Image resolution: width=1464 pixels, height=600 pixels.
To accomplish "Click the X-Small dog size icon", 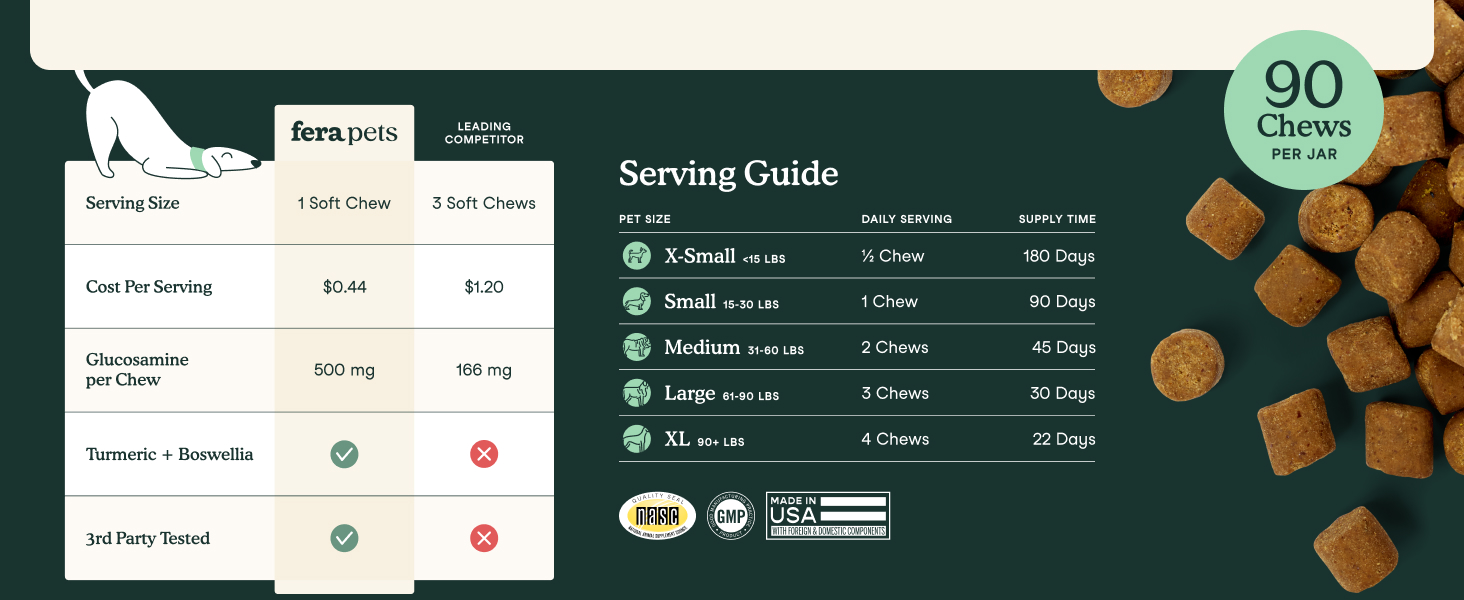I will 636,256.
